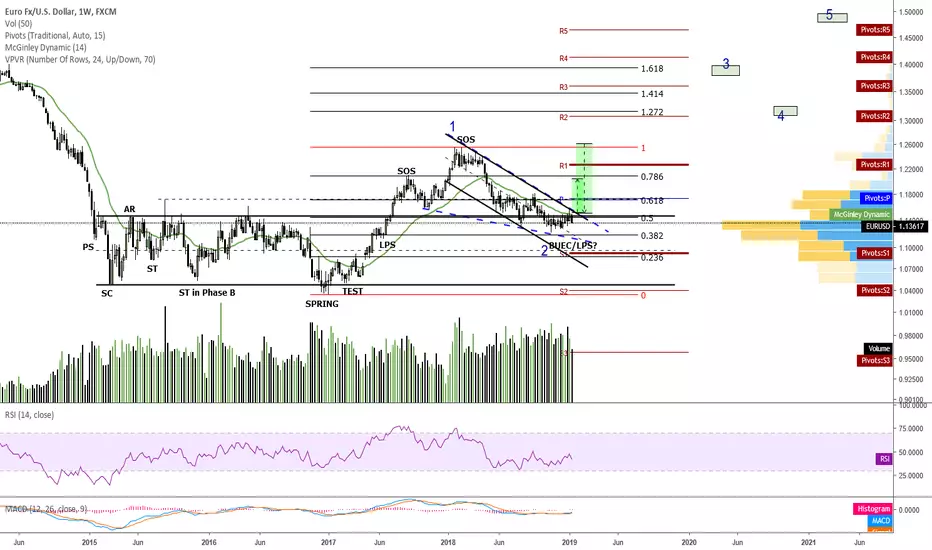The height and width of the screenshot is (550, 932).
Task: Click the Pivots:R1 price scale label
Action: [x=874, y=165]
